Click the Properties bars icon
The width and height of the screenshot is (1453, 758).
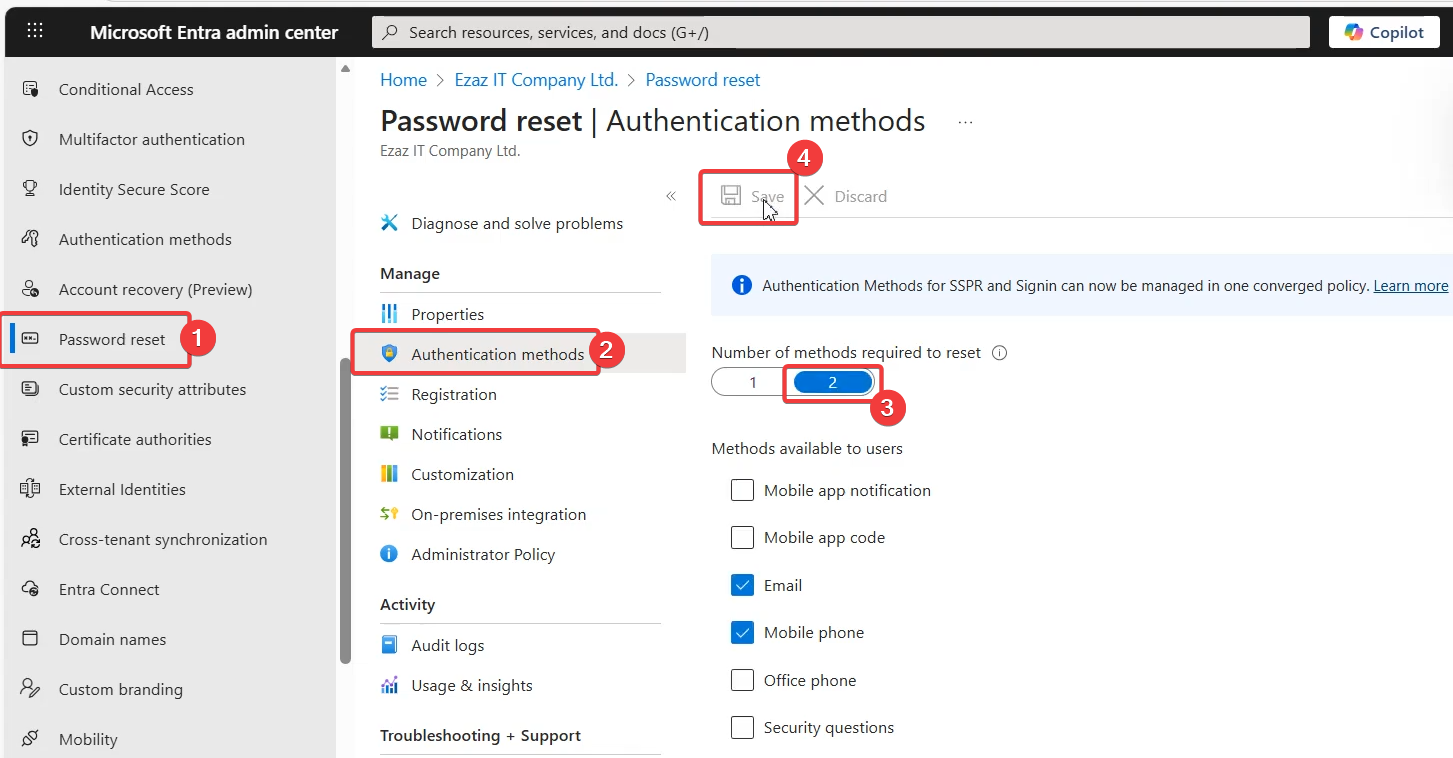(x=390, y=314)
